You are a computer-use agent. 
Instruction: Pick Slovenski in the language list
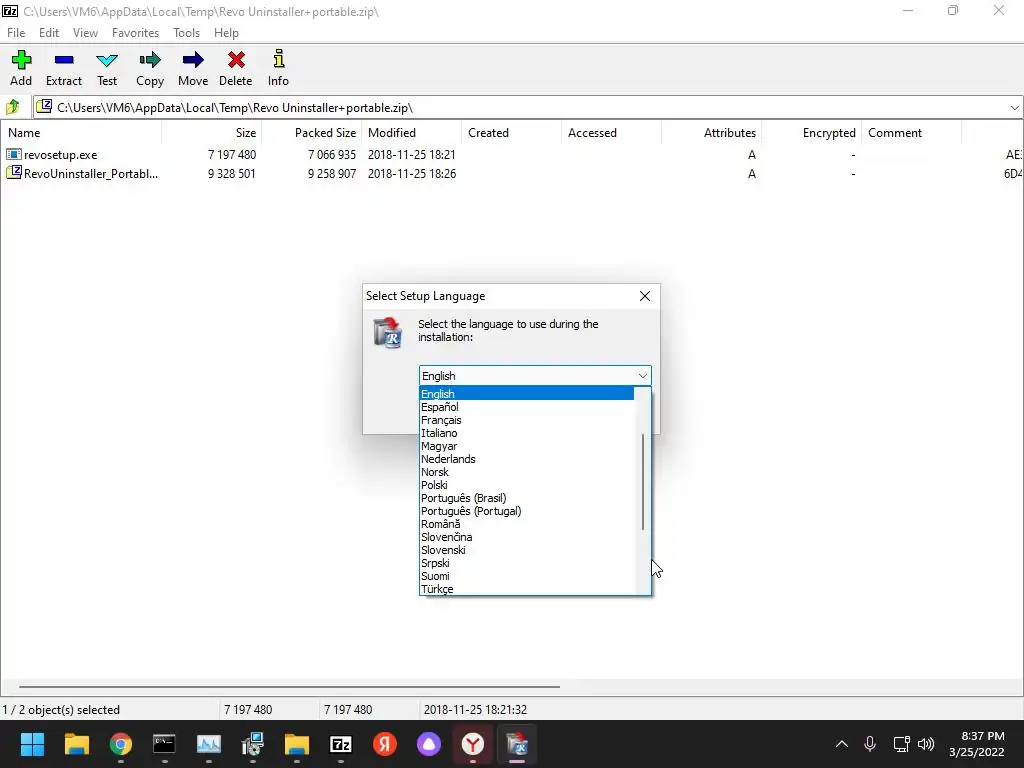pos(526,551)
